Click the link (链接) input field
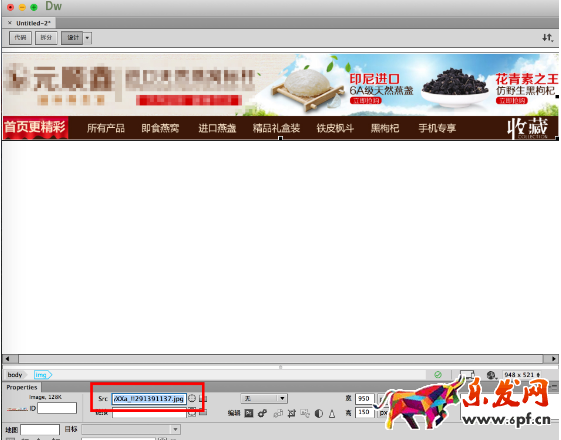The height and width of the screenshot is (440, 561). point(149,413)
